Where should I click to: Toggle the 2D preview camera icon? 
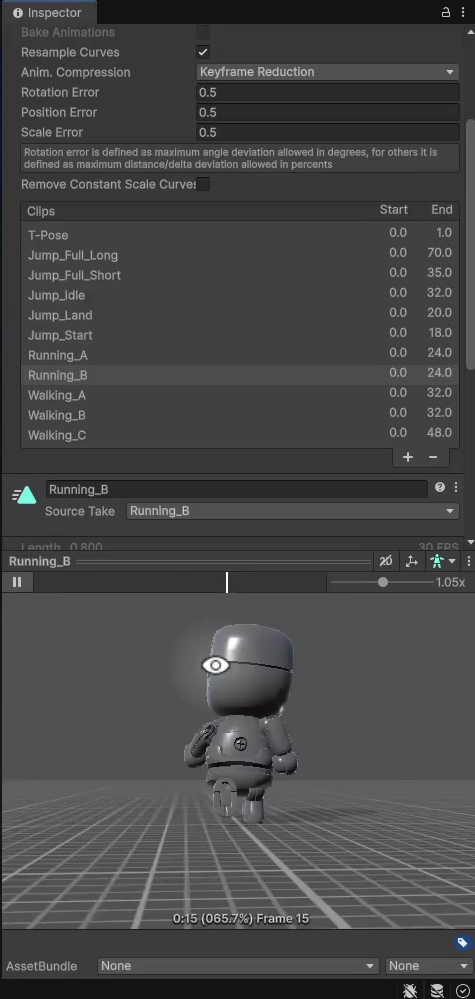pyautogui.click(x=386, y=561)
